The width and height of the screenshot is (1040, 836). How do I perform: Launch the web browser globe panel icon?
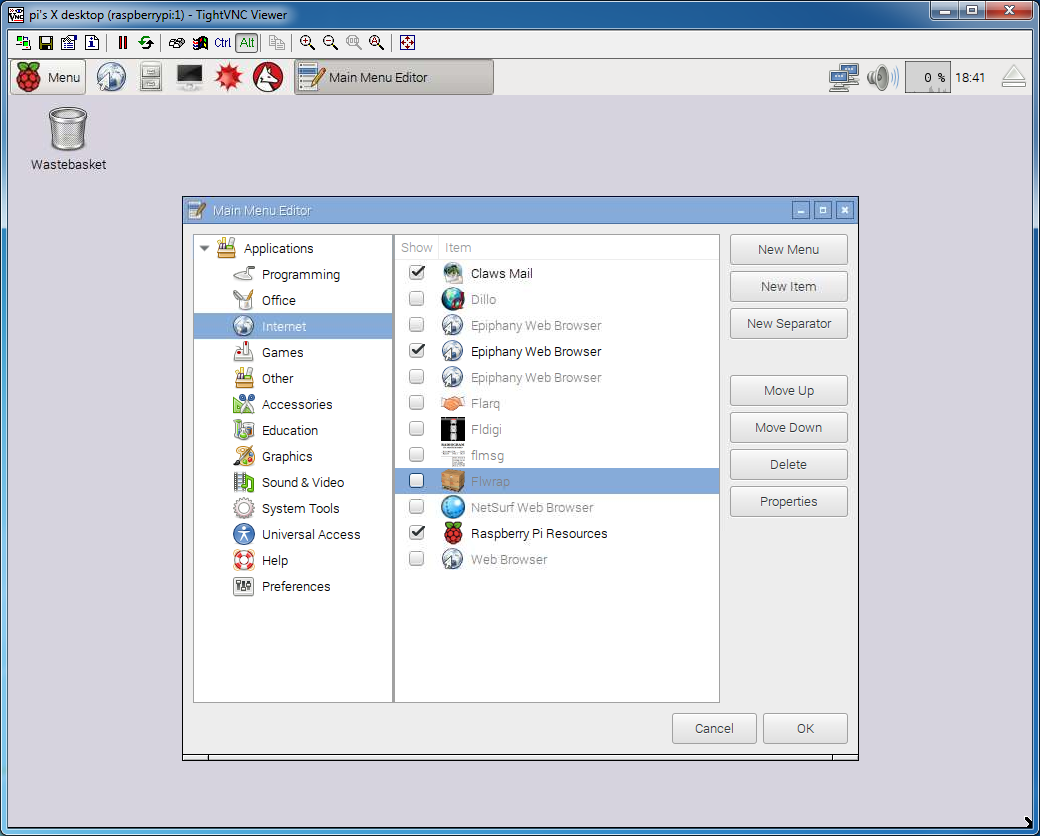tap(111, 78)
